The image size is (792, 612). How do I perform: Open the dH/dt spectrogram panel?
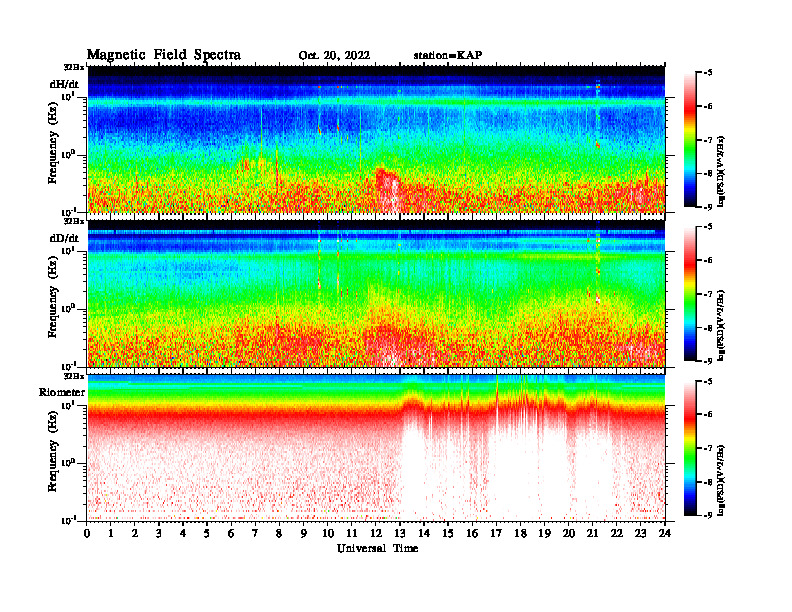click(x=376, y=139)
